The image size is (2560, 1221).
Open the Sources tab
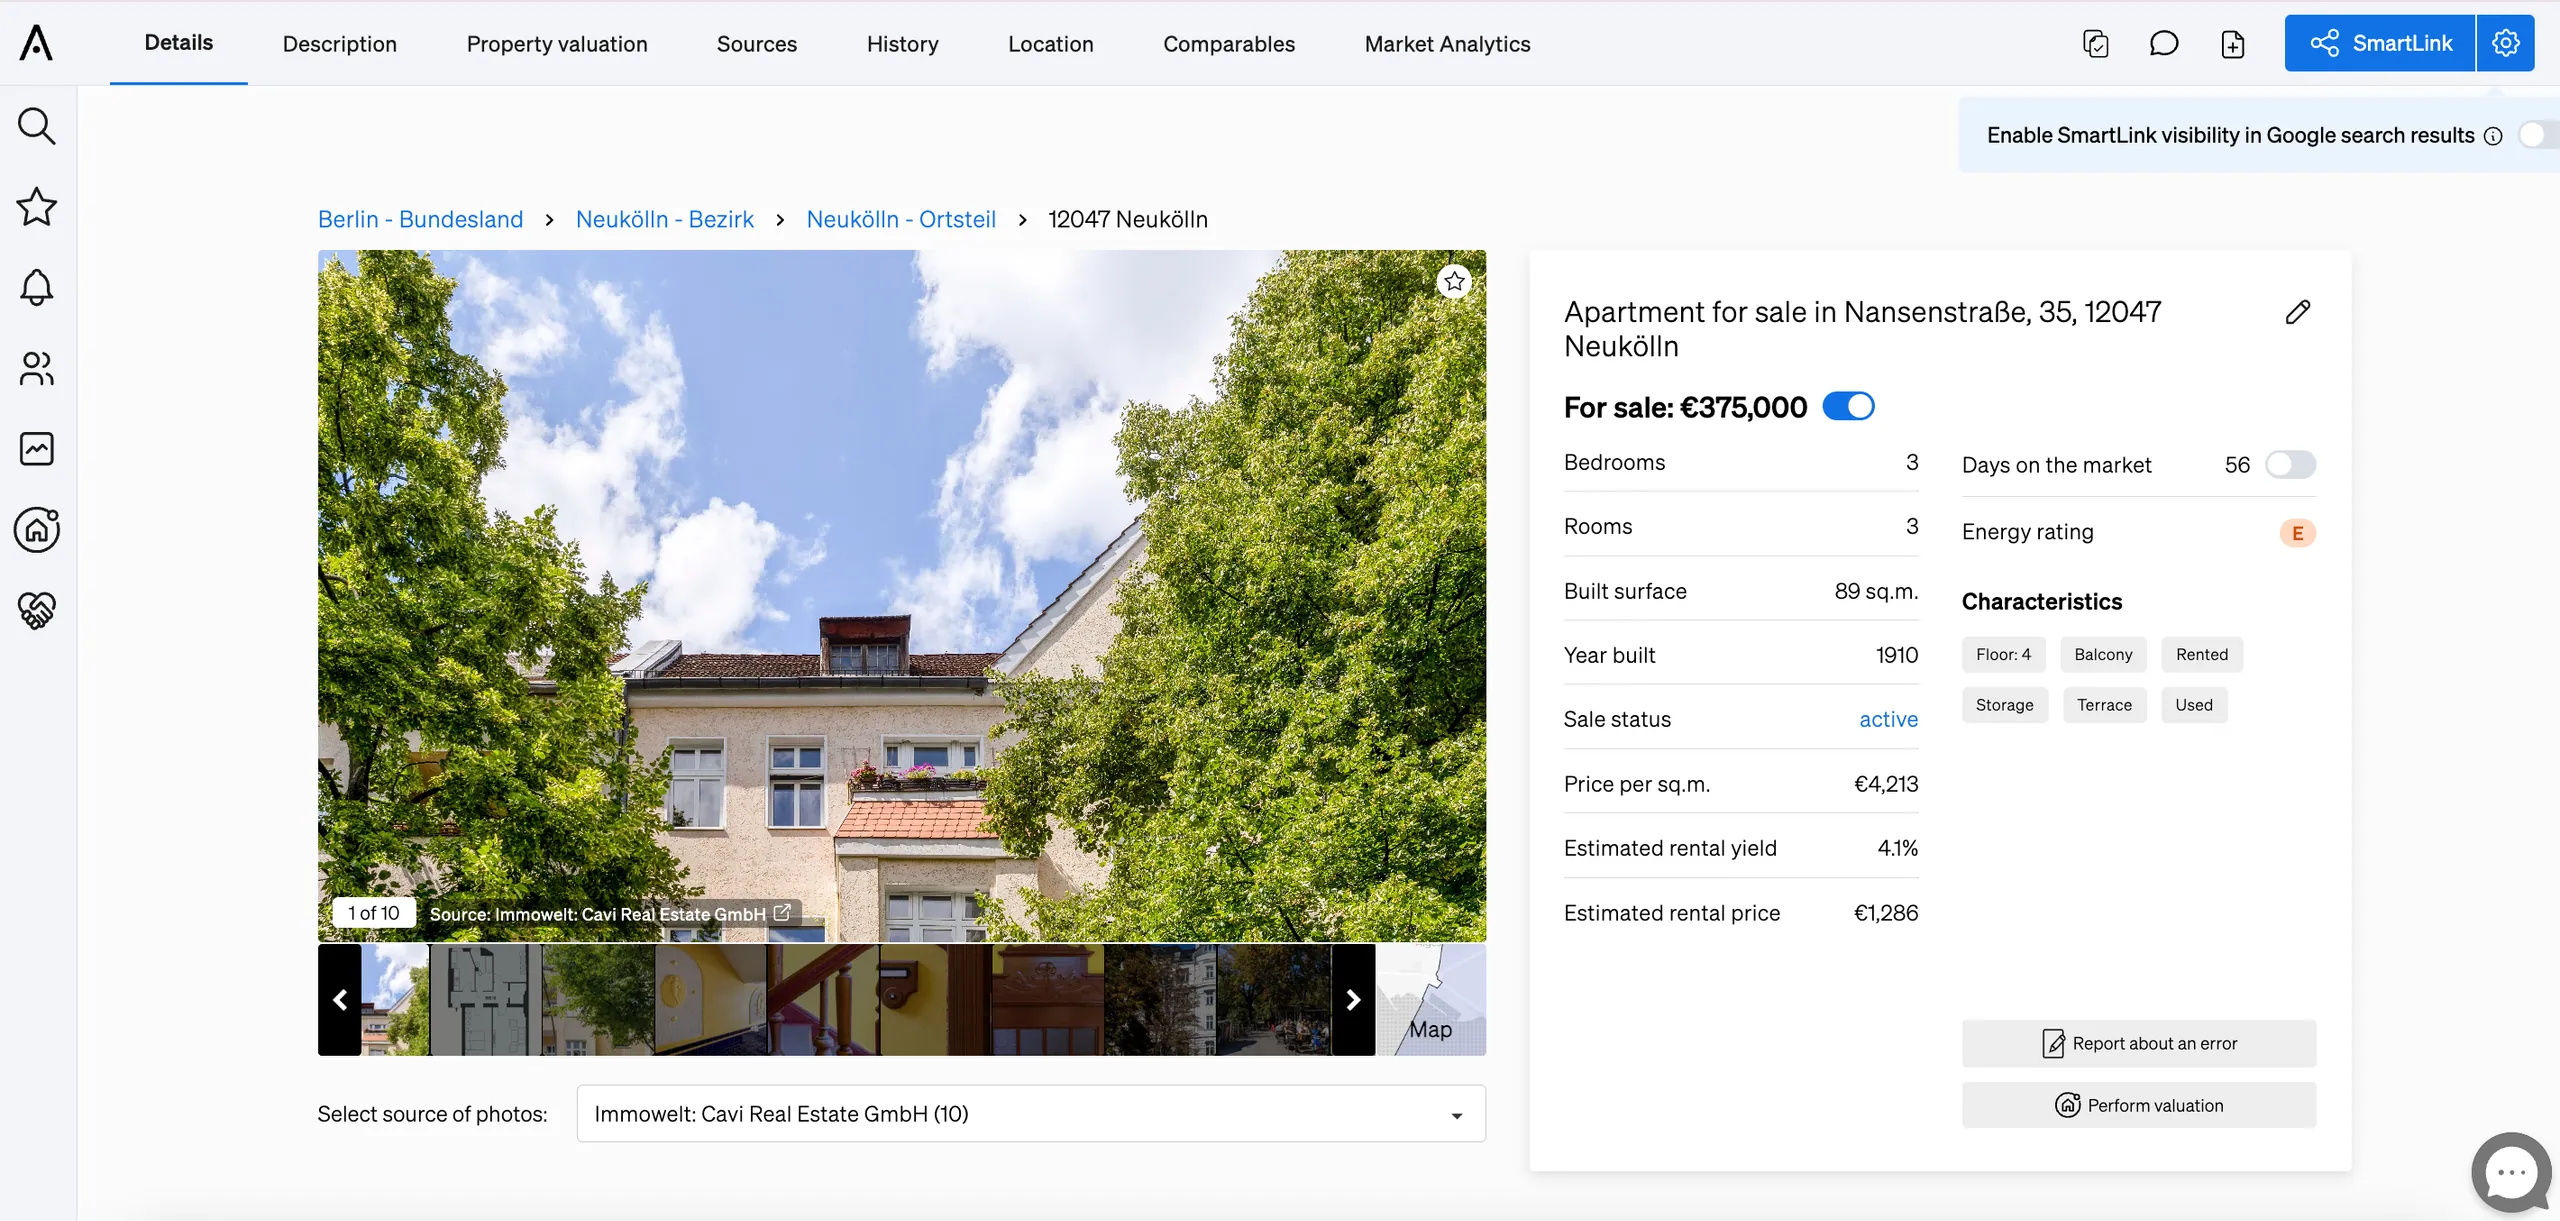[757, 43]
